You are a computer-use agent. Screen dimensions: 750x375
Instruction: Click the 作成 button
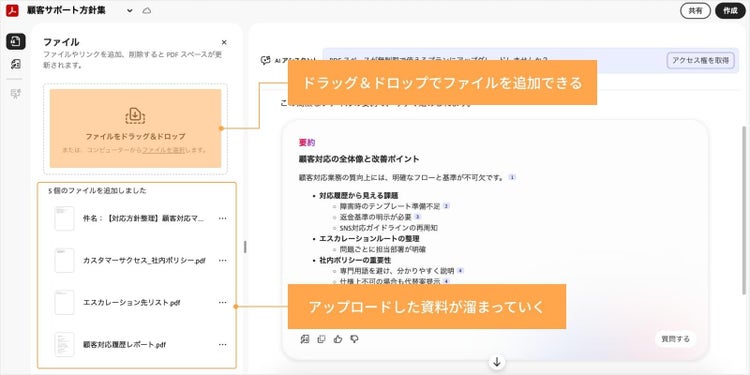(x=730, y=11)
